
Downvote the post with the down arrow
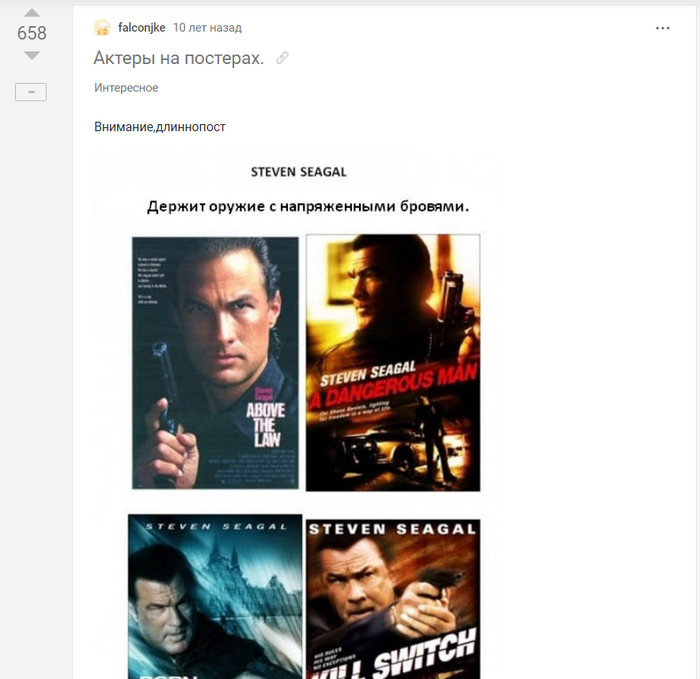[x=32, y=55]
